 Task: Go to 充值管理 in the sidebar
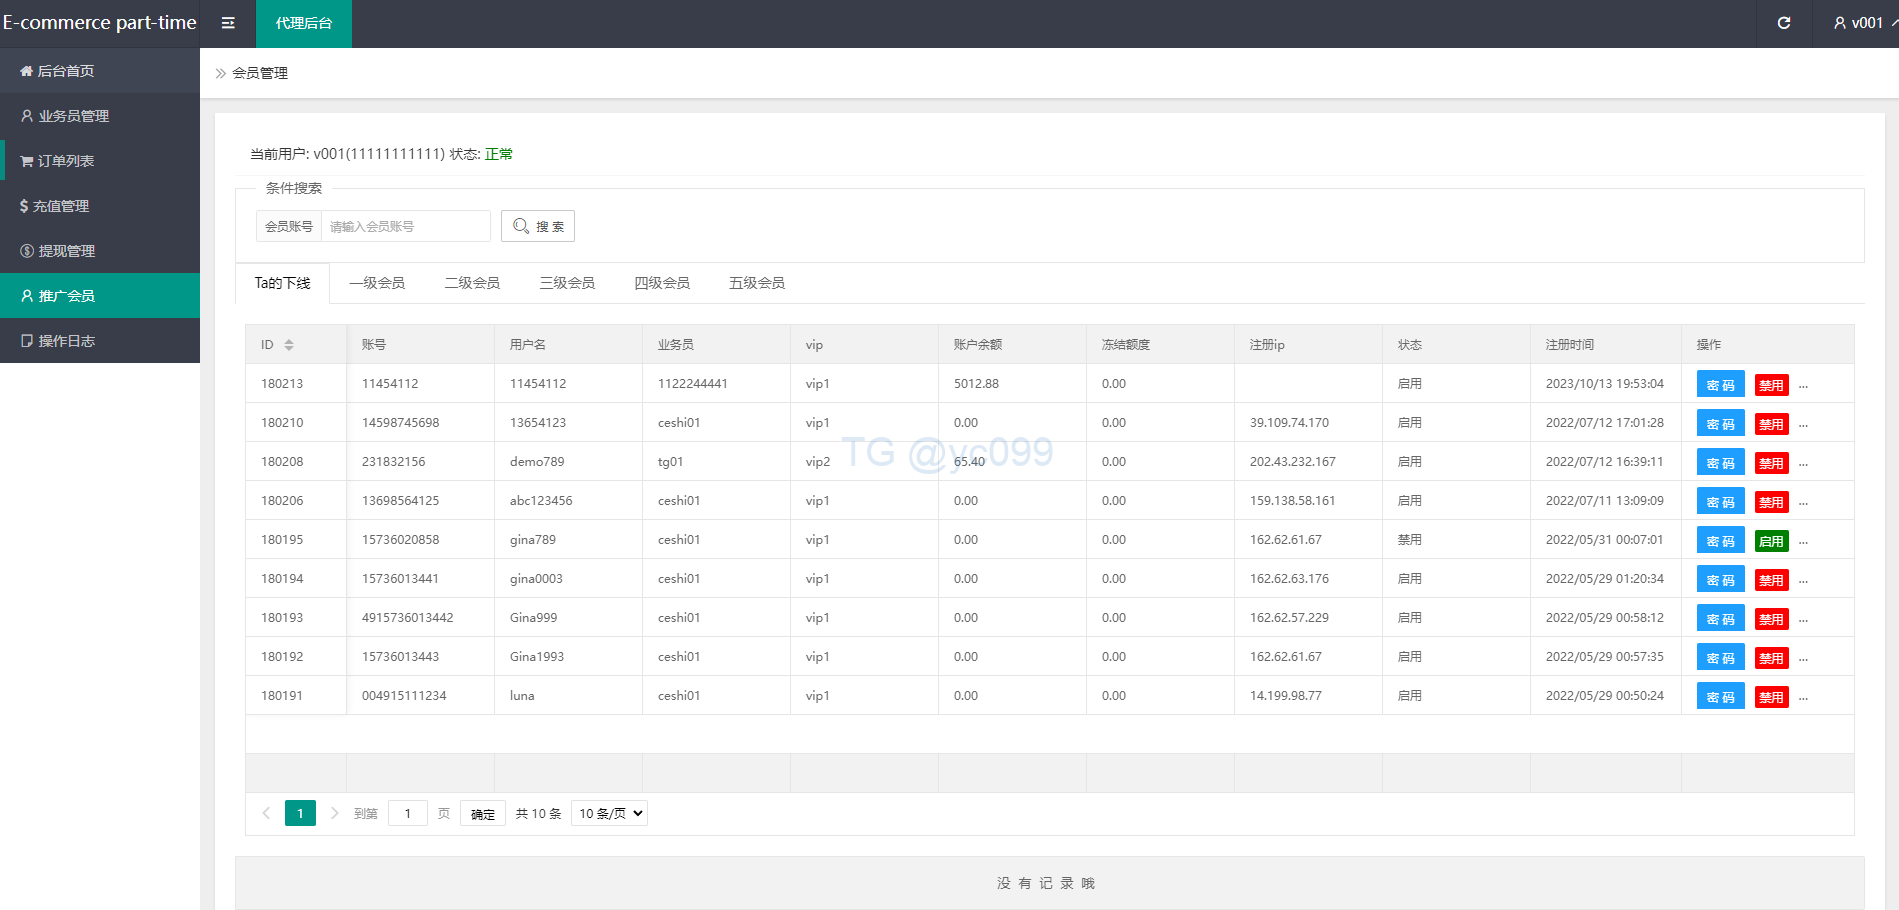pyautogui.click(x=61, y=206)
